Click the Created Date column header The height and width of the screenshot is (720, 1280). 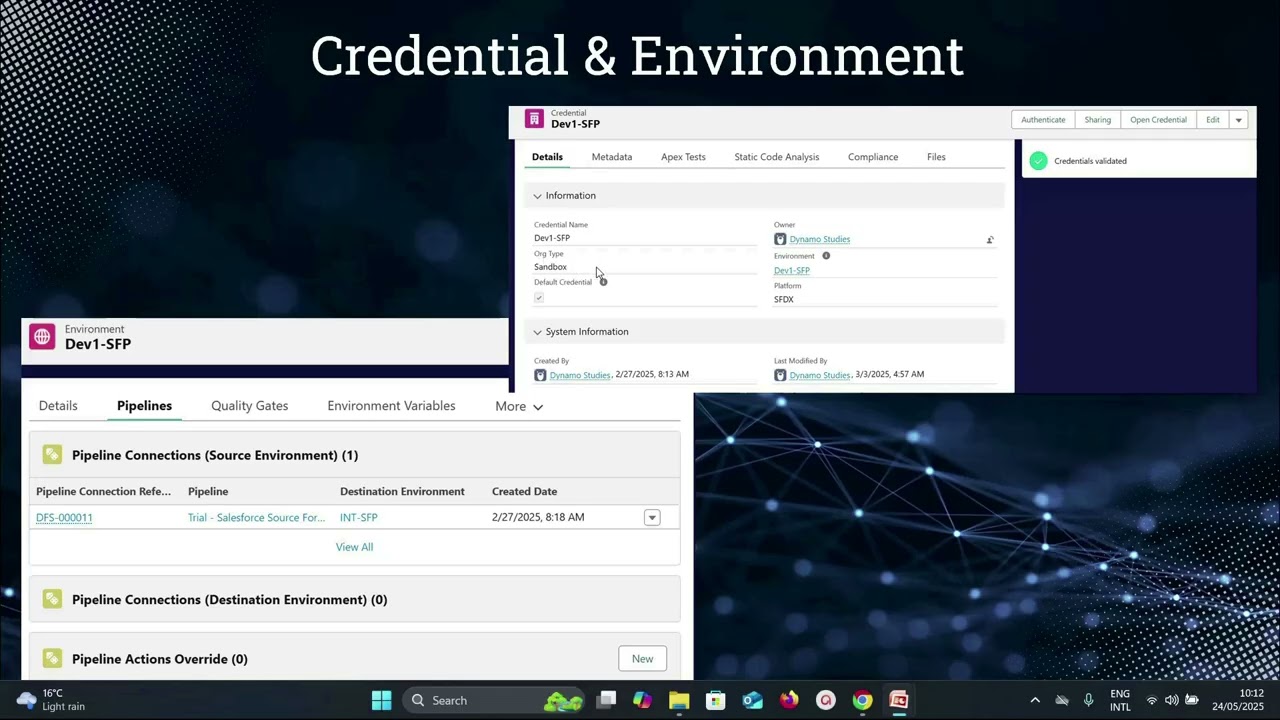click(x=524, y=491)
